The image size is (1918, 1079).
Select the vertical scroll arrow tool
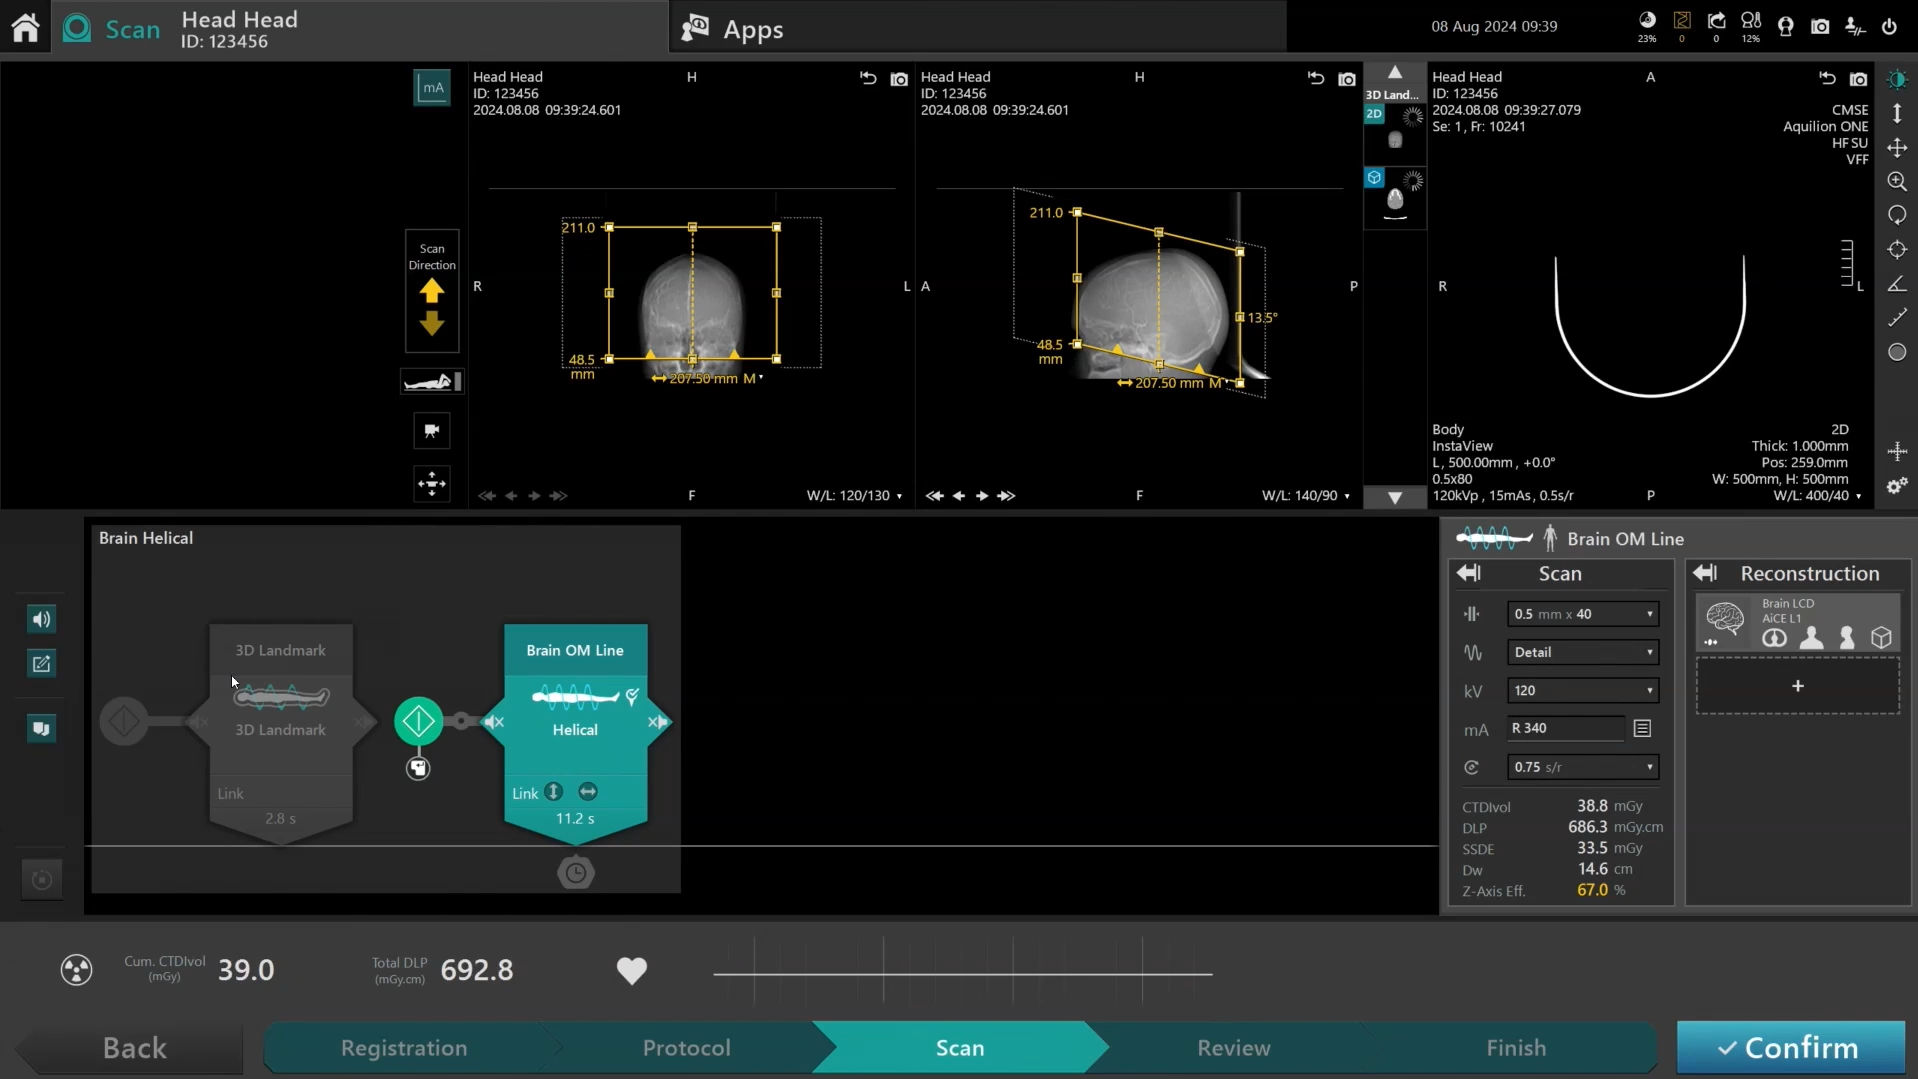click(1896, 114)
